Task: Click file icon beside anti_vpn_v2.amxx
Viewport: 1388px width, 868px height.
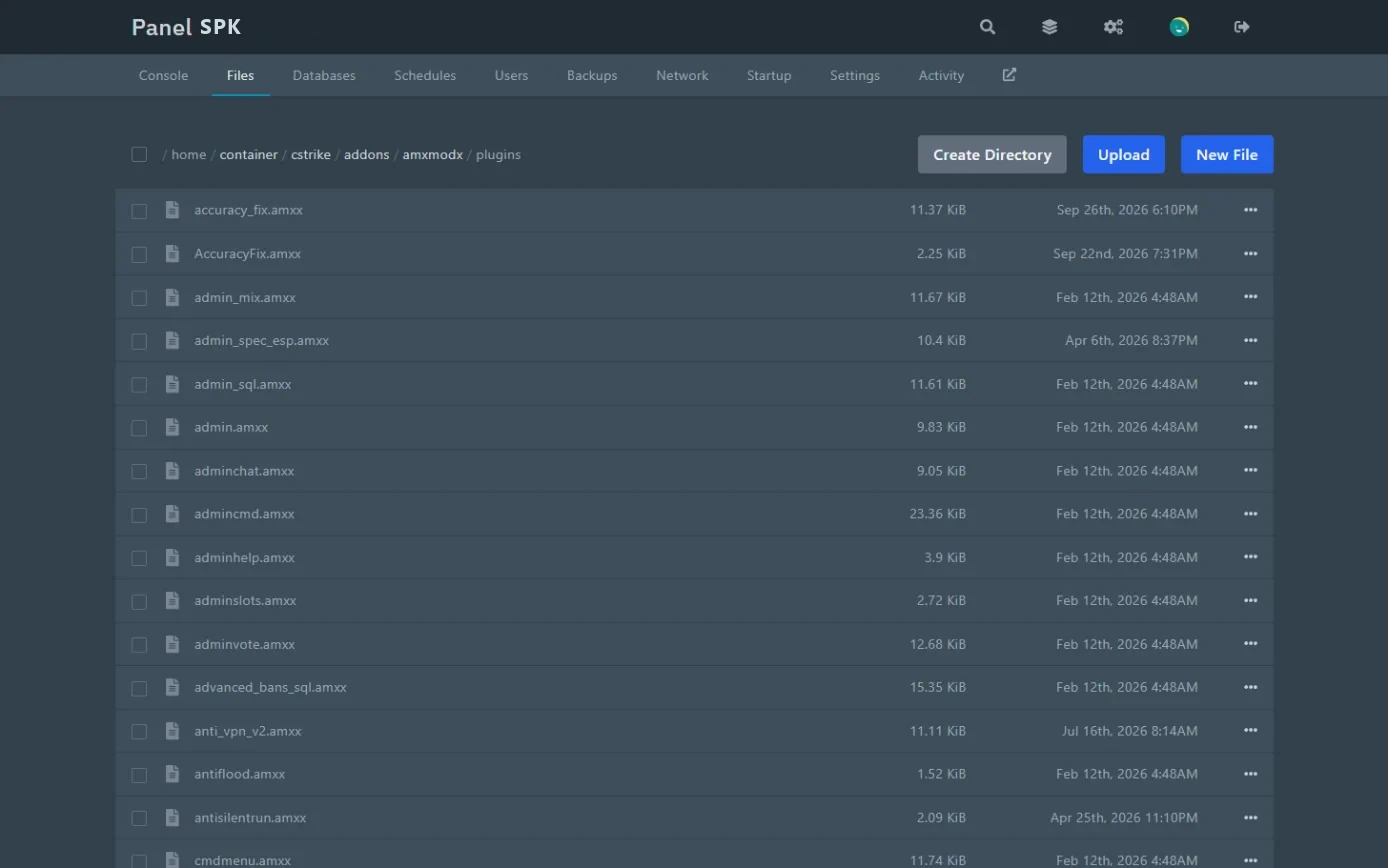Action: [172, 731]
